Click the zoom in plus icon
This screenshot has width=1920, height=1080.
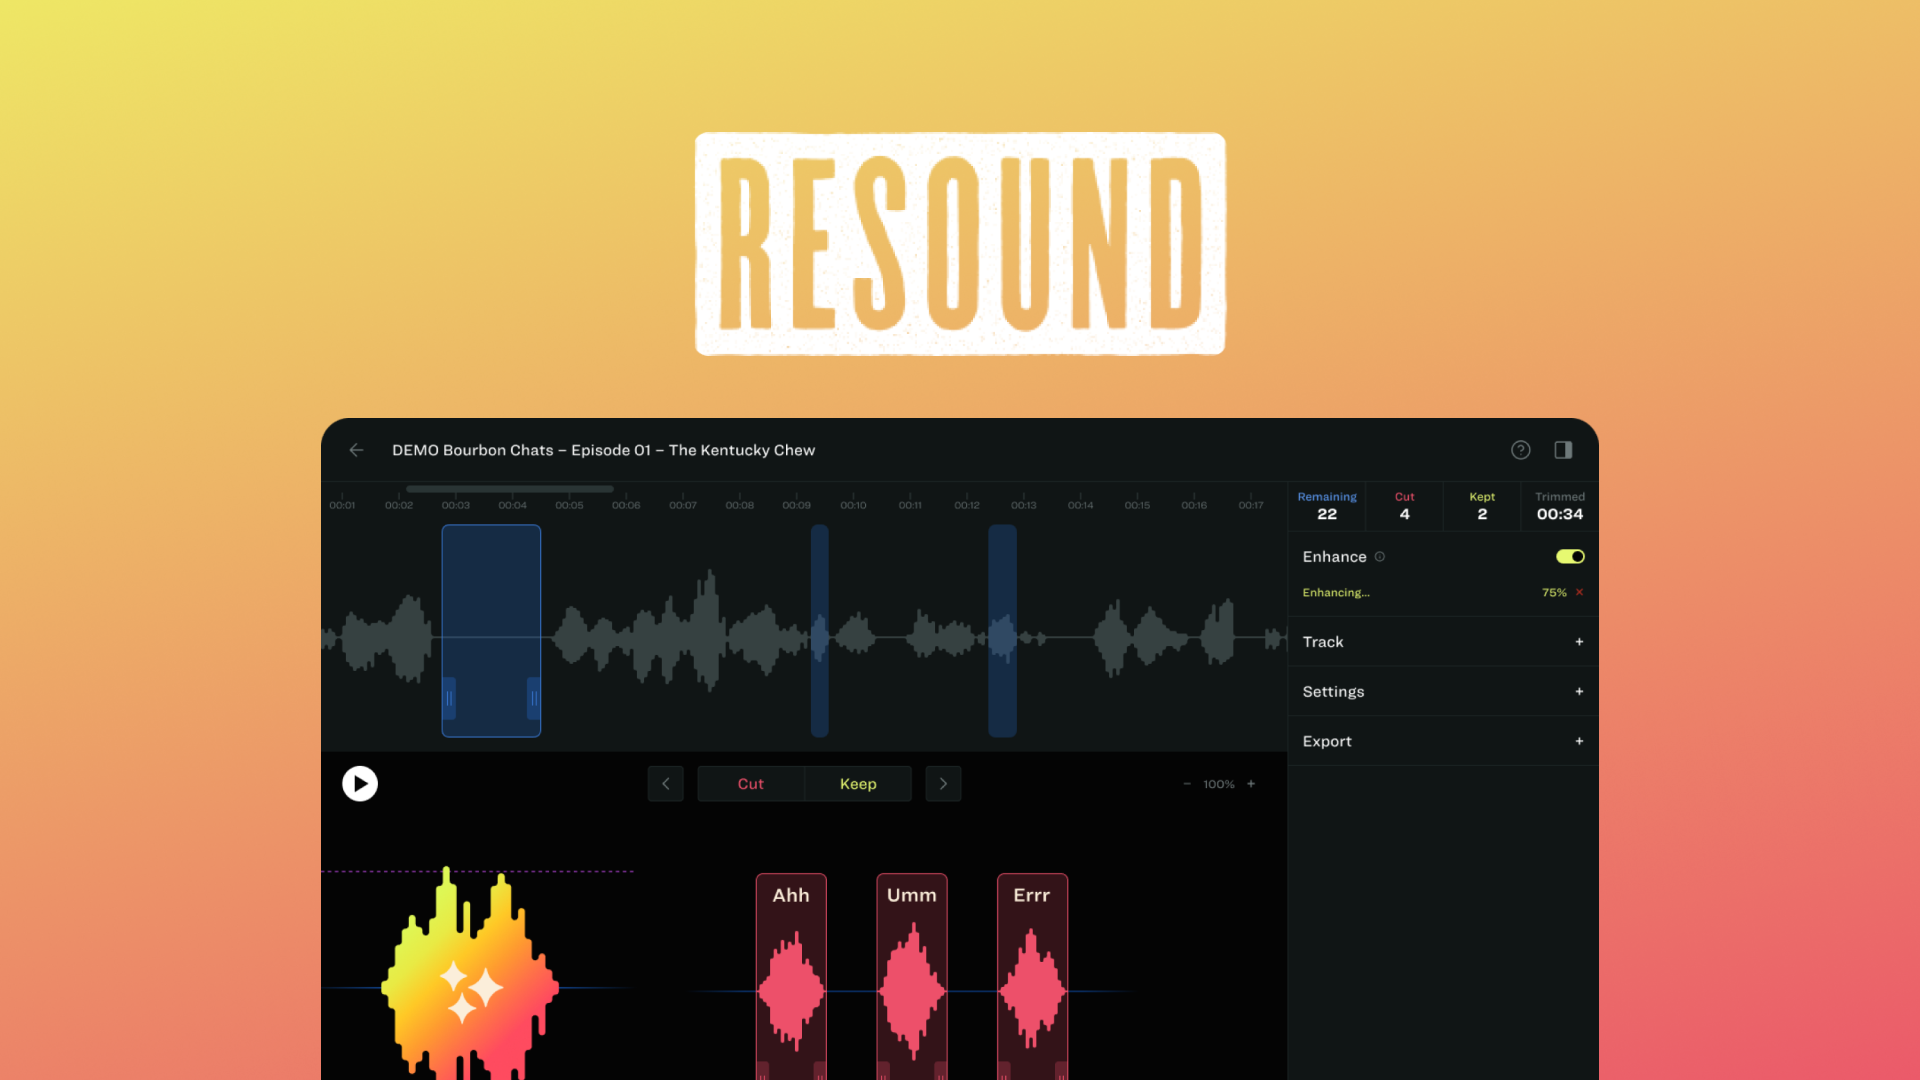point(1250,784)
